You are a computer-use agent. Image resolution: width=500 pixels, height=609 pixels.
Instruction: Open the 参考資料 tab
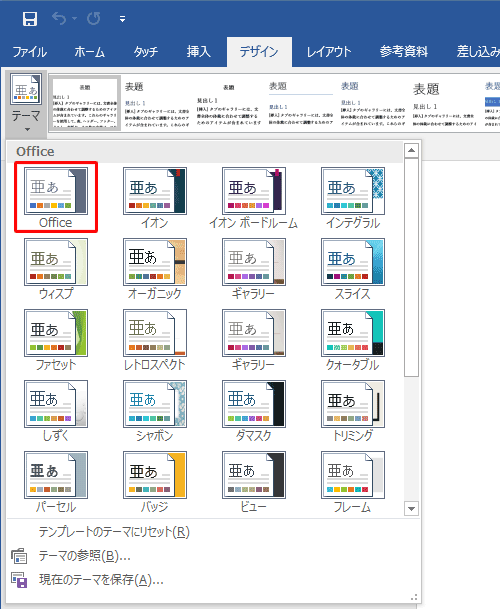click(x=404, y=52)
